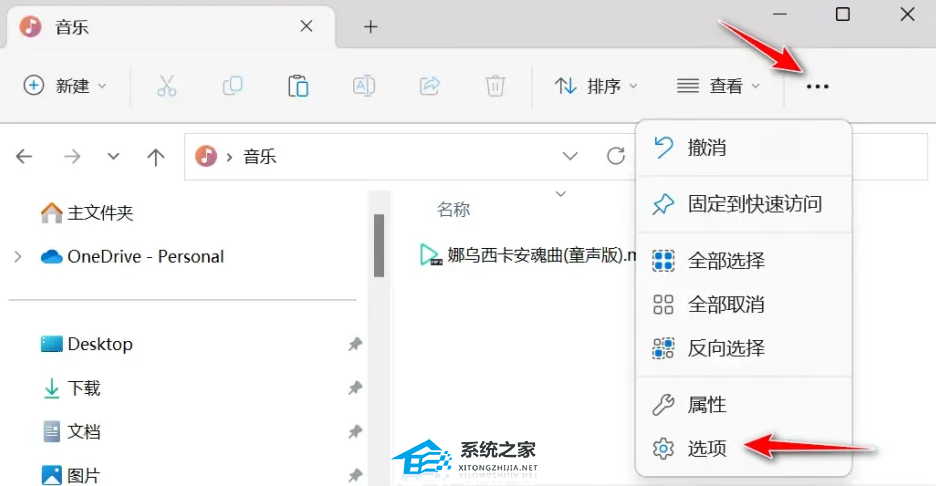The image size is (936, 486).
Task: Select 撤消 from the menu
Action: (x=744, y=147)
